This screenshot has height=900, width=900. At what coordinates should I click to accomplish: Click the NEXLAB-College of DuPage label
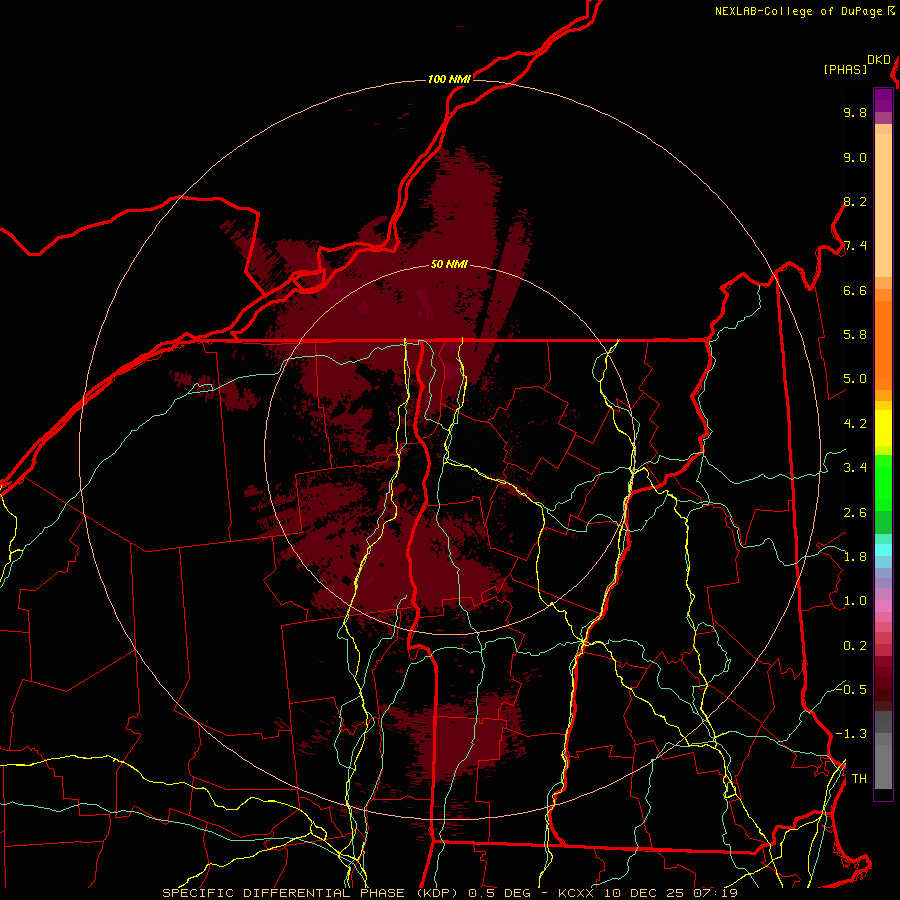(799, 11)
